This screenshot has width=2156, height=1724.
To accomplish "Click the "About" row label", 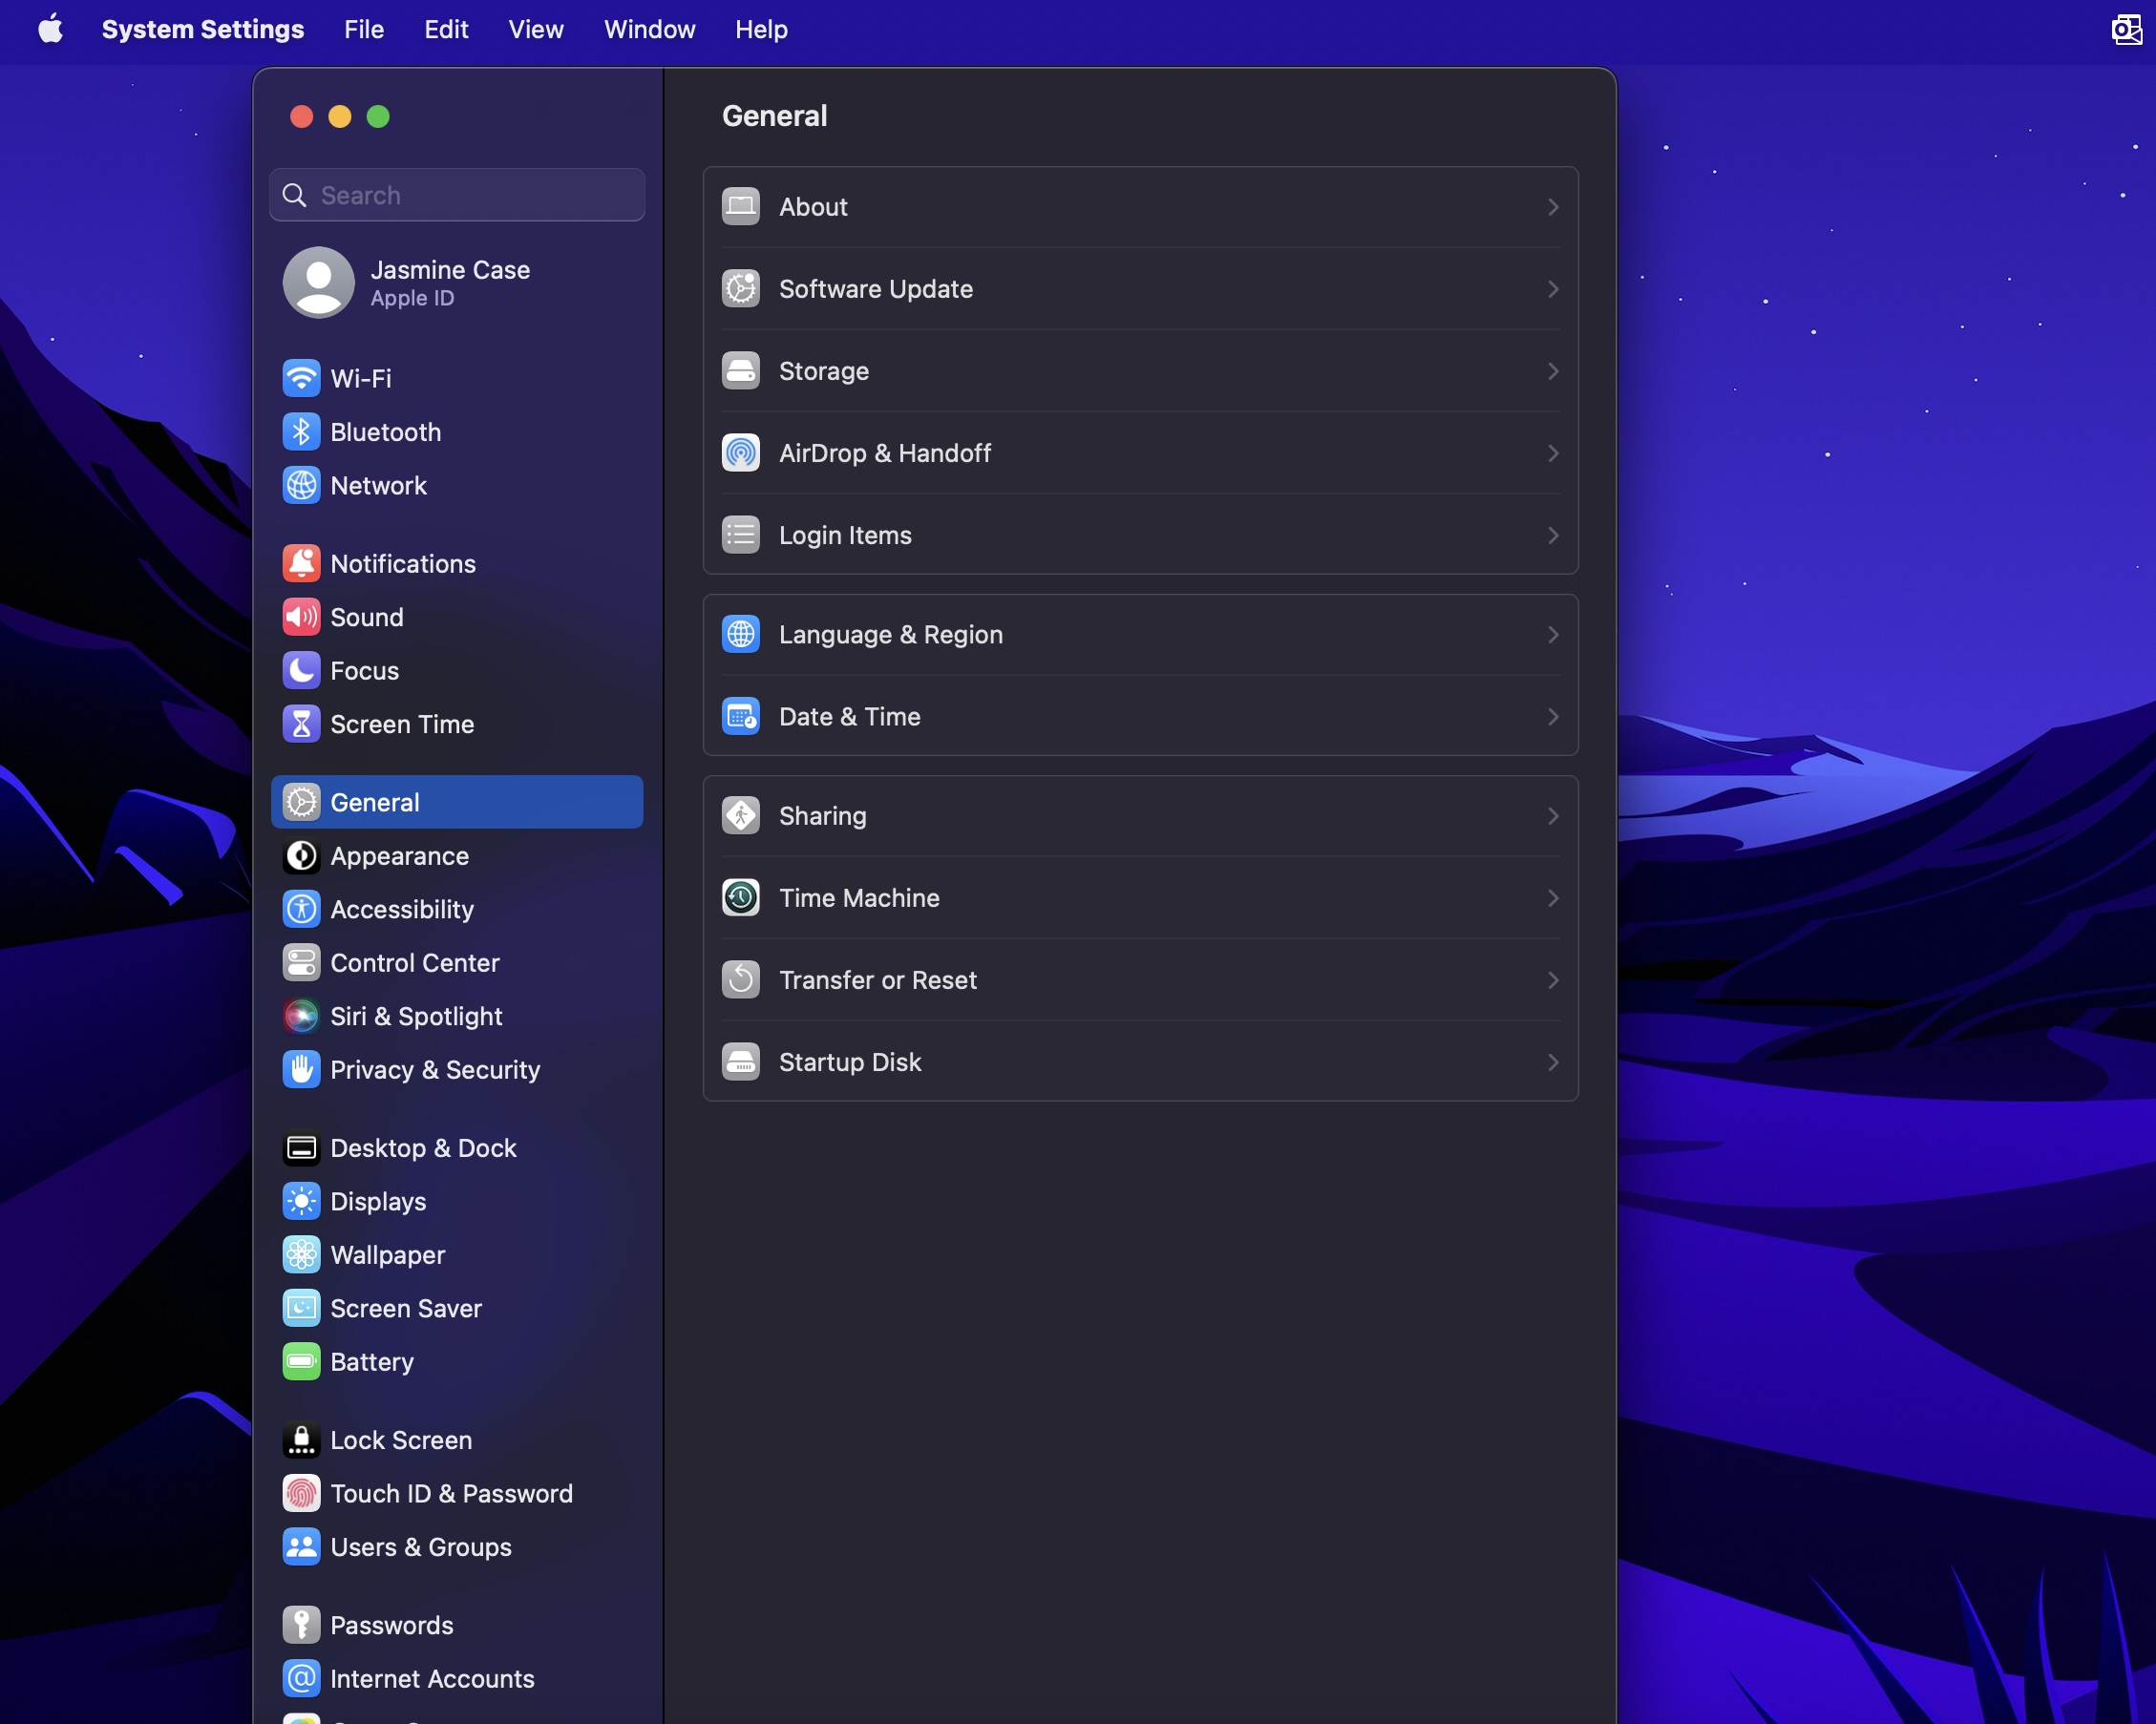I will pos(814,207).
